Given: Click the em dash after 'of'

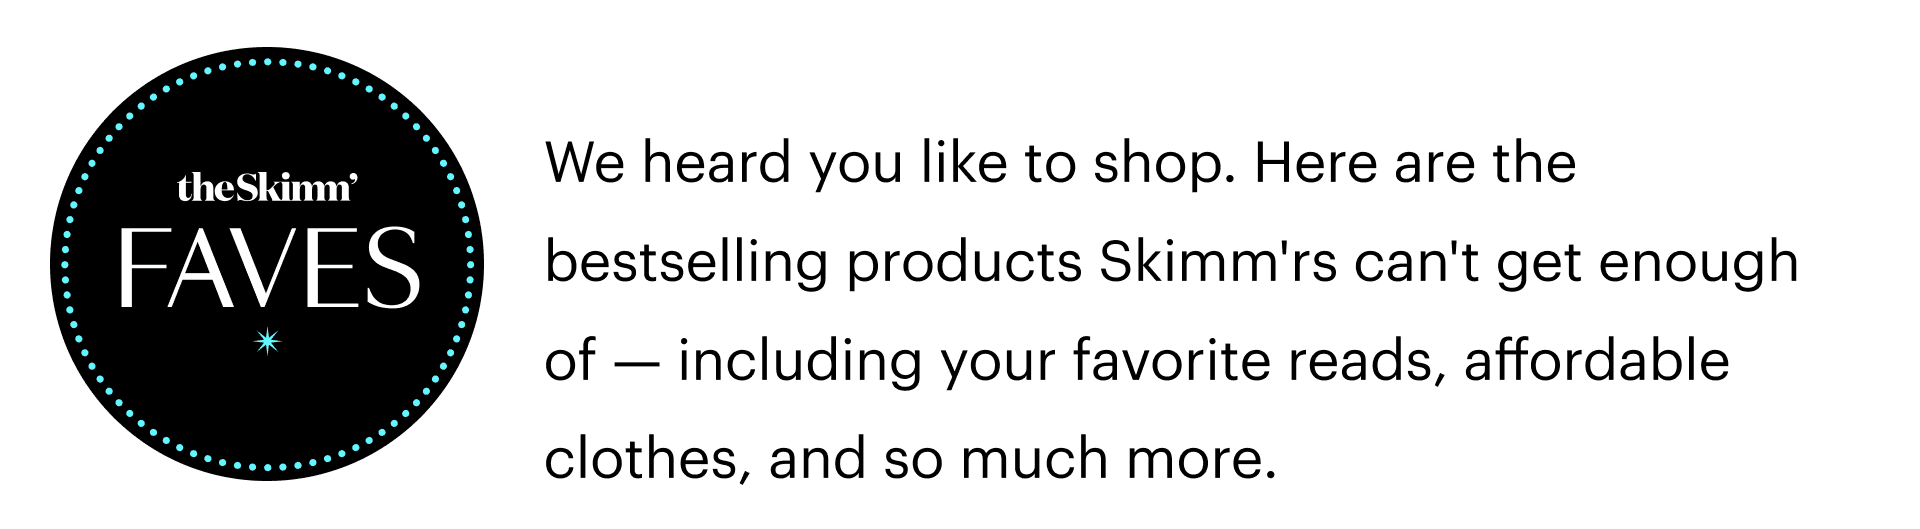Looking at the screenshot, I should point(636,362).
